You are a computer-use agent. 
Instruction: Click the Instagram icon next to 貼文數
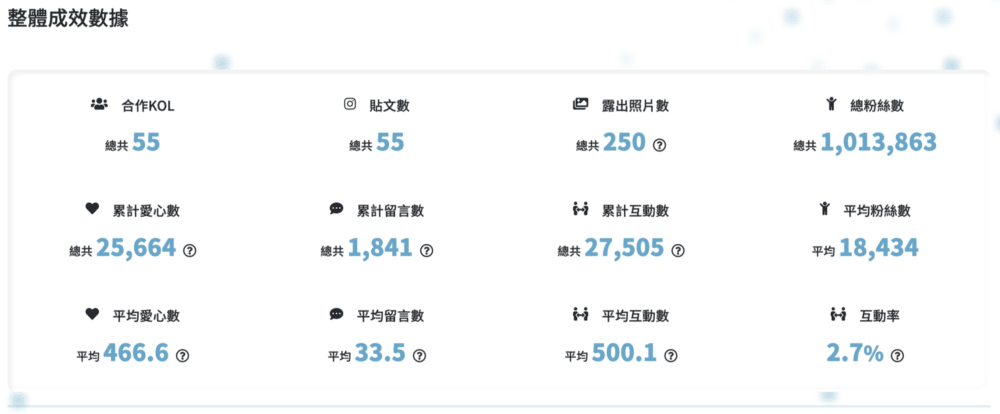tap(349, 104)
